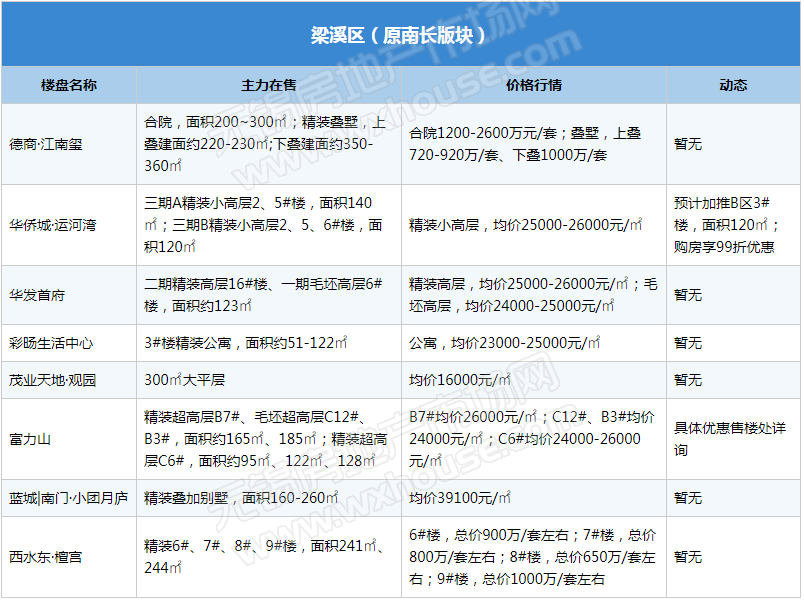This screenshot has height=601, width=804.
Task: Select the 均价39100元/㎡ price cell
Action: [461, 498]
